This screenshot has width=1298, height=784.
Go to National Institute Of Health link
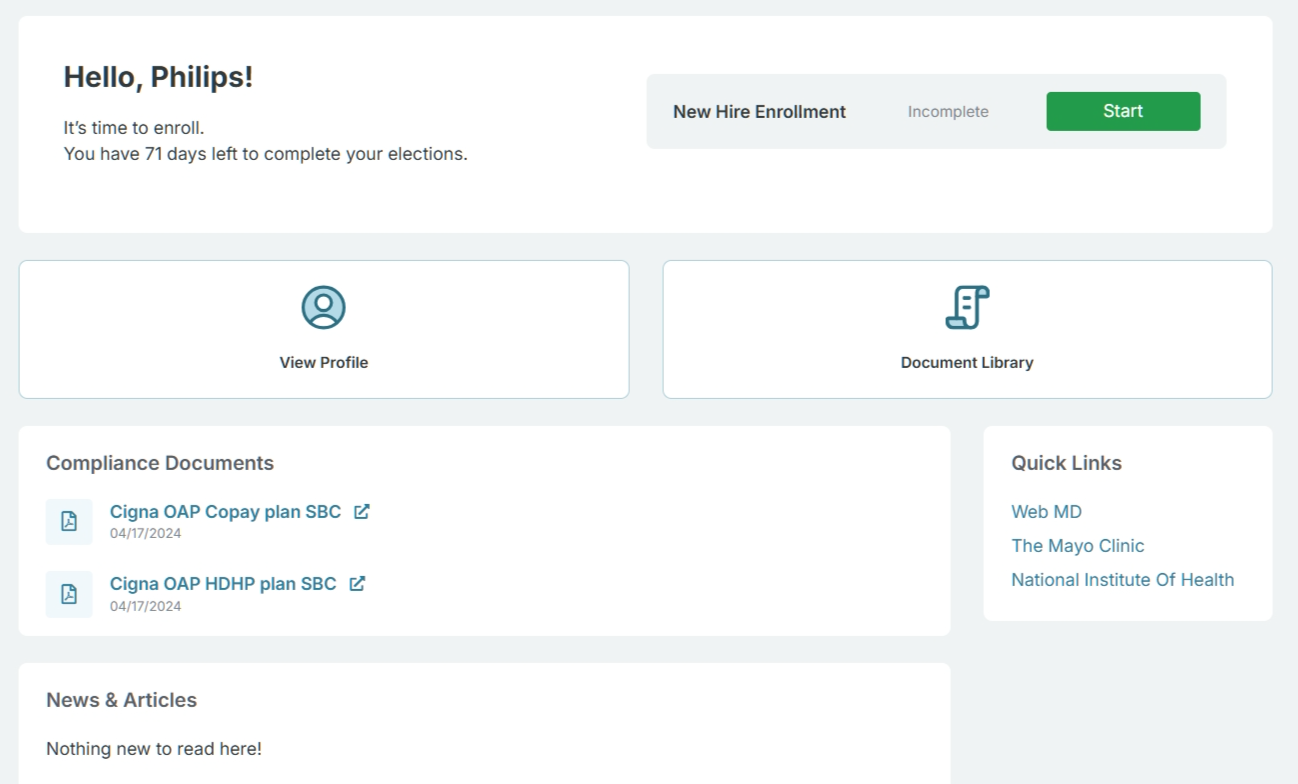pyautogui.click(x=1122, y=580)
